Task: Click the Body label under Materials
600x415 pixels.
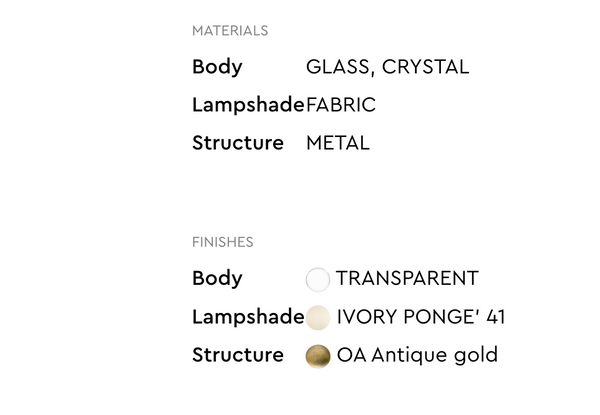Action: (217, 68)
